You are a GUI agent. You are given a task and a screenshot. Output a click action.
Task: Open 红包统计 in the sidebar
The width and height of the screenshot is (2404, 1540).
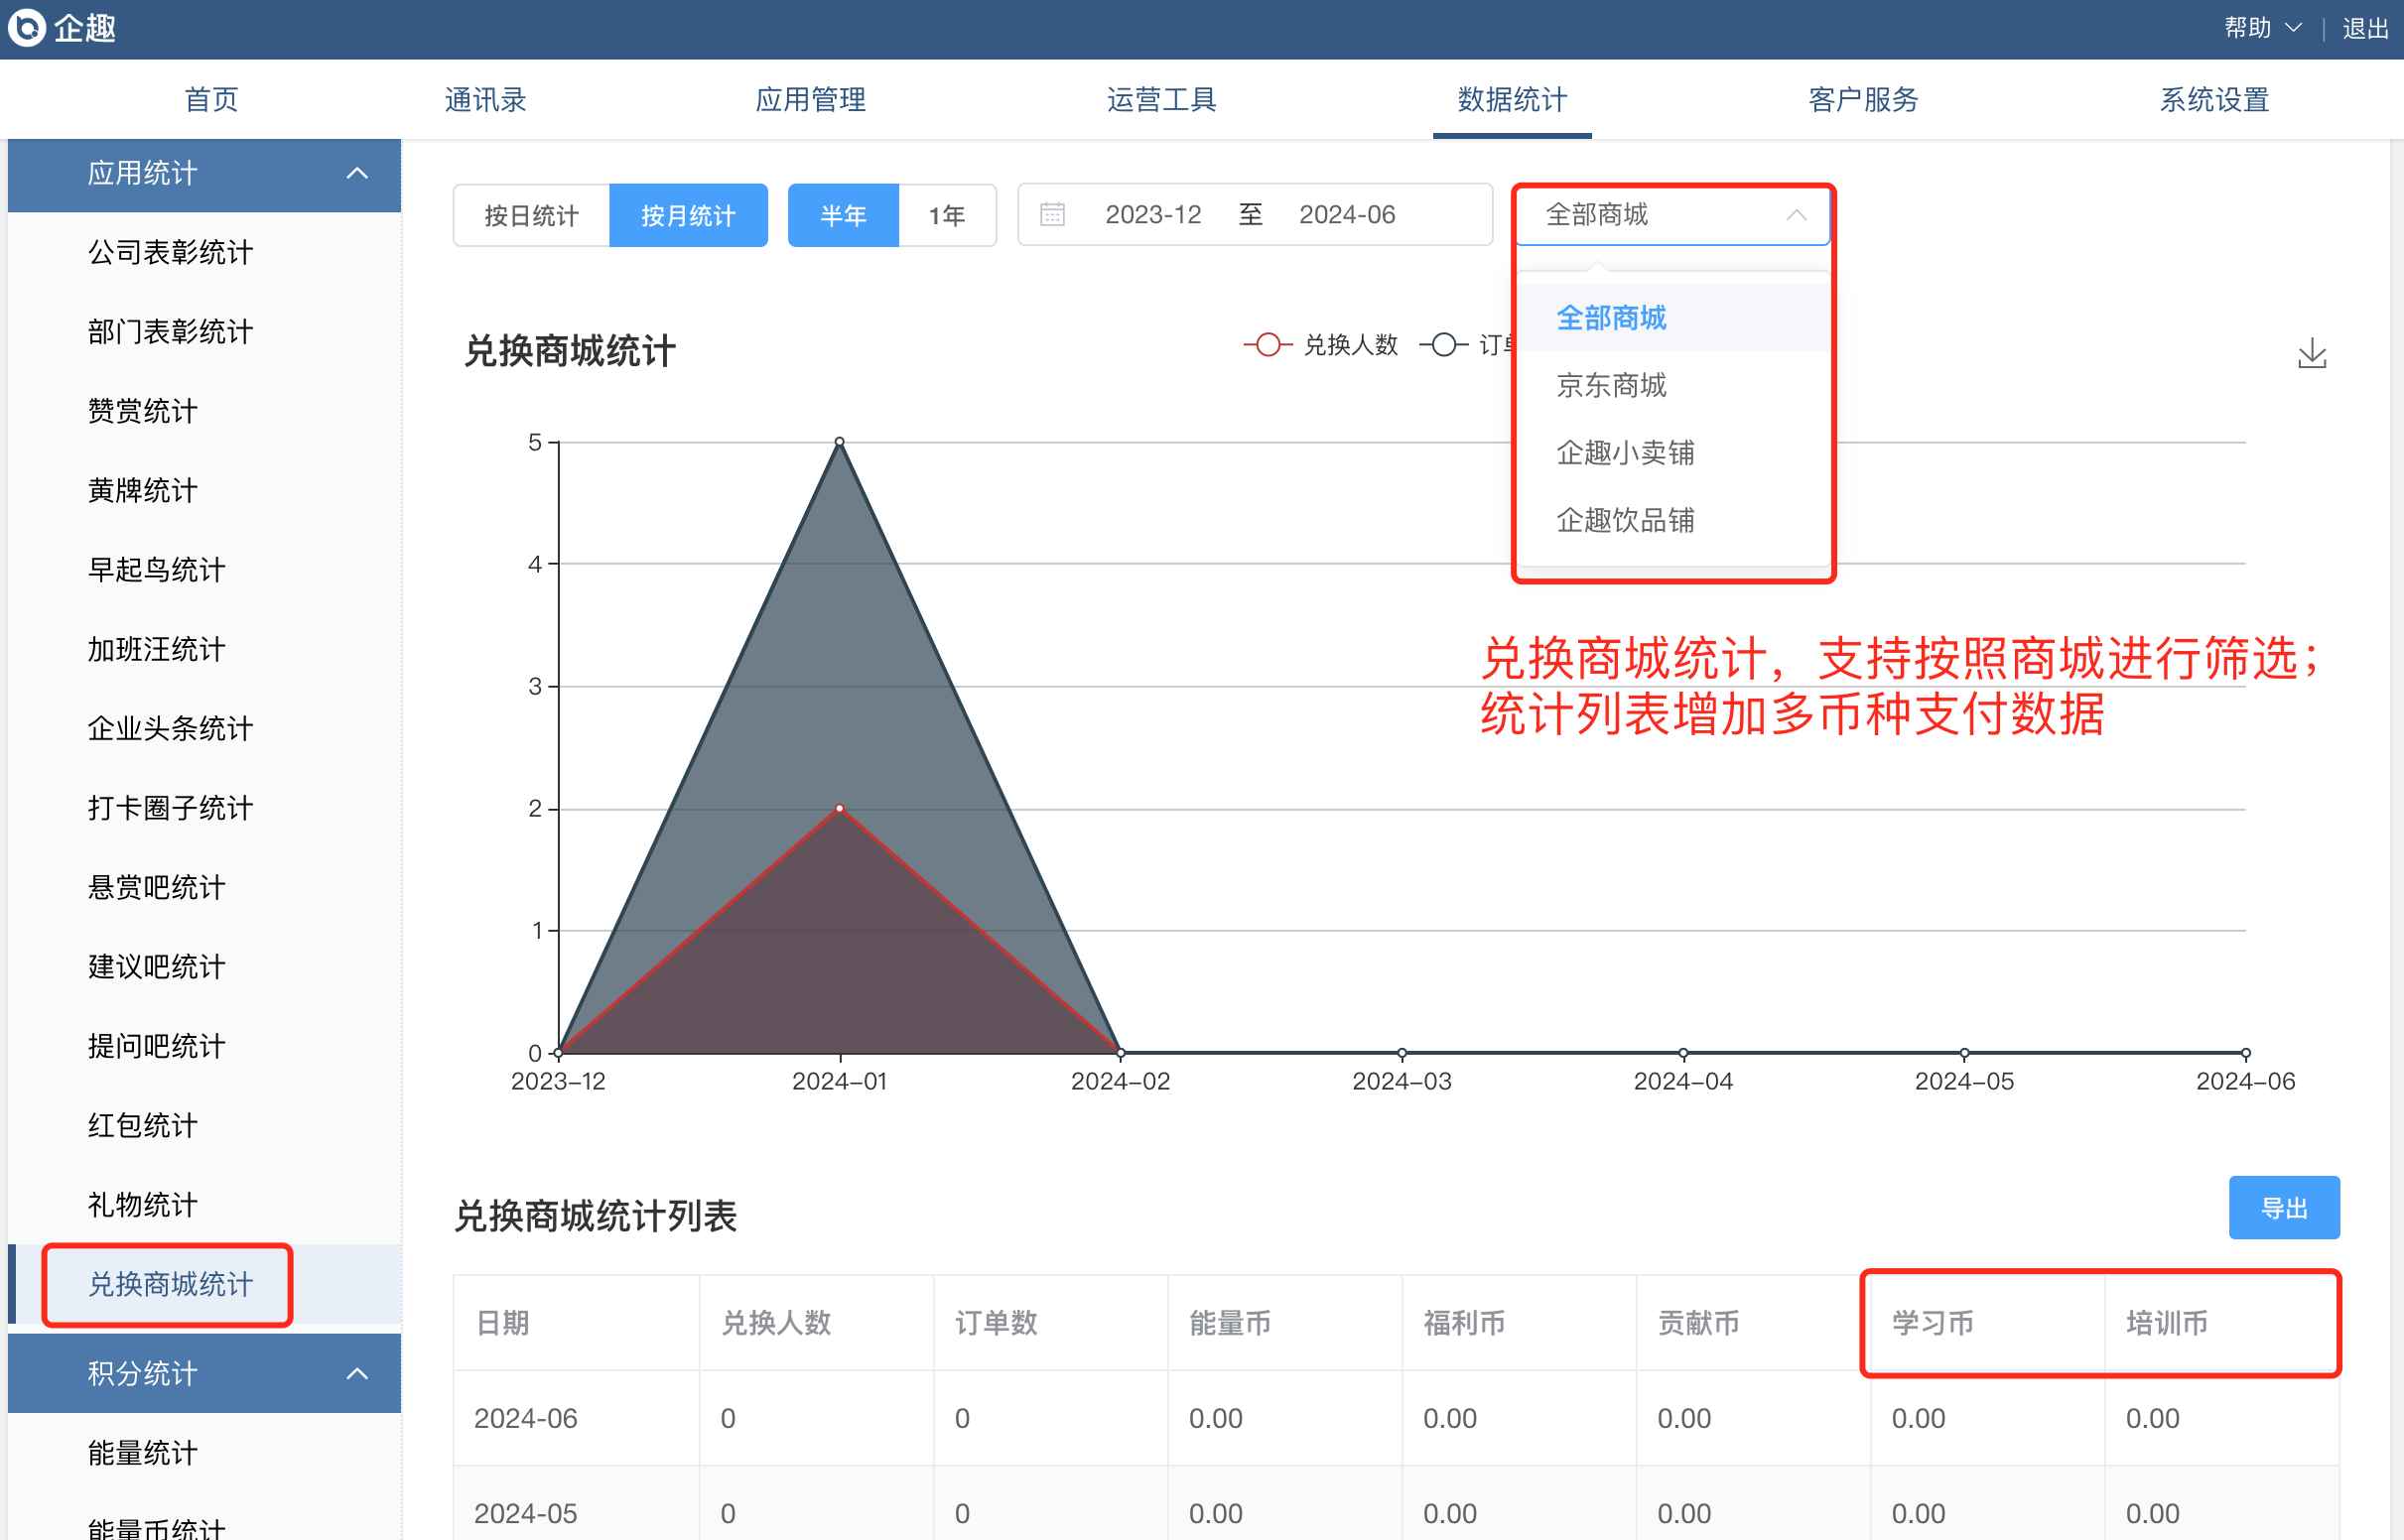coord(142,1125)
